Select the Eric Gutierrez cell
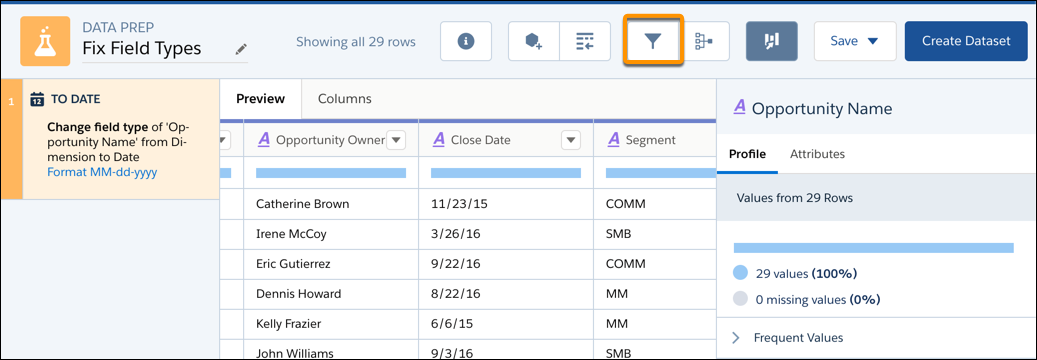Viewport: 1037px width, 360px height. (x=331, y=263)
